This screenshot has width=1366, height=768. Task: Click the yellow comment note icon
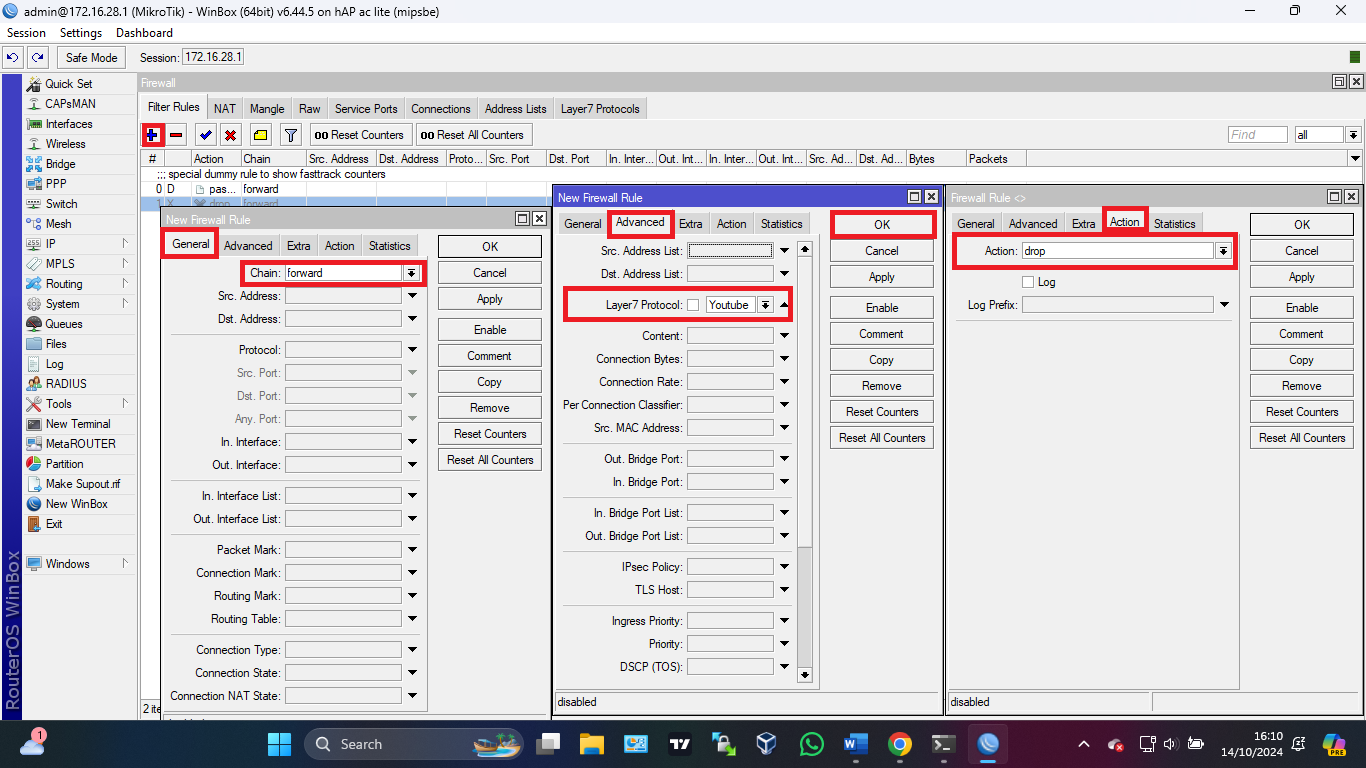260,134
